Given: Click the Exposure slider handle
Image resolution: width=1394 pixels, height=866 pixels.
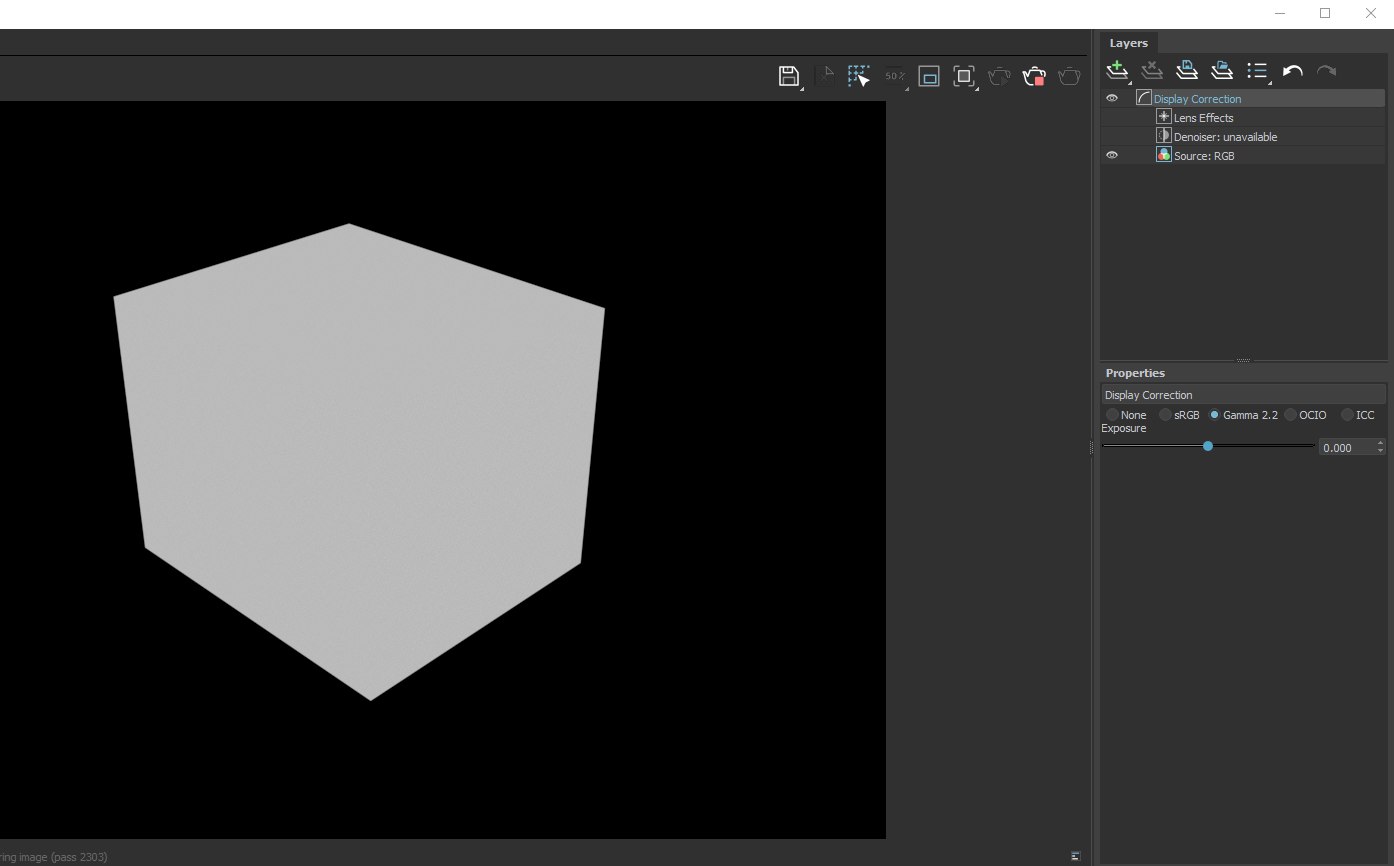Looking at the screenshot, I should 1208,446.
